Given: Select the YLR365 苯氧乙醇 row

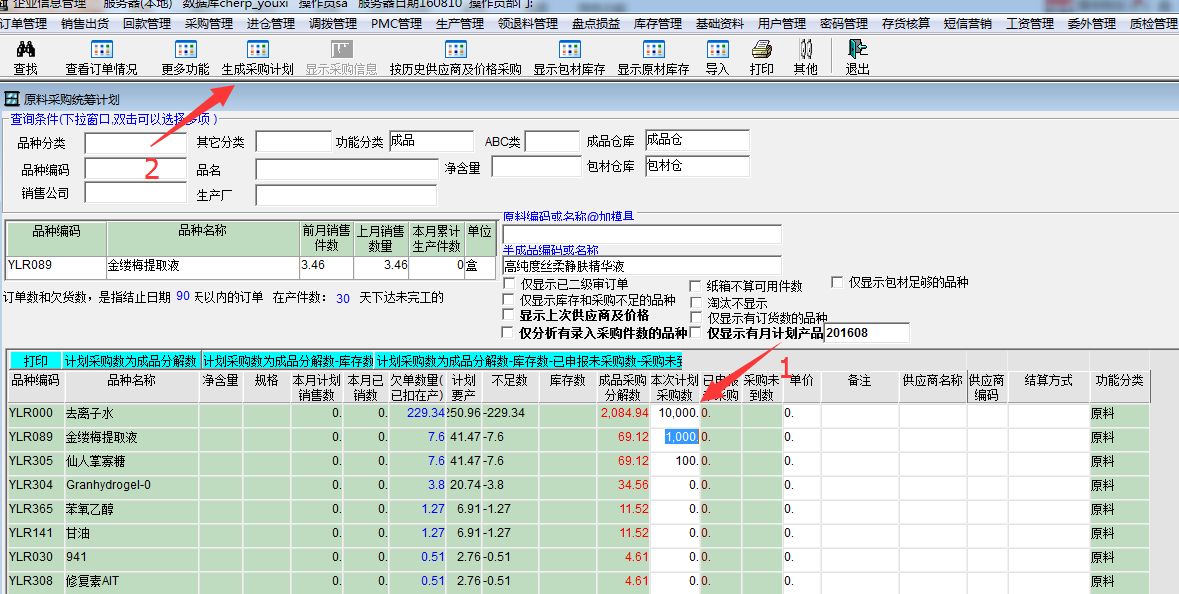Looking at the screenshot, I should tap(579, 509).
